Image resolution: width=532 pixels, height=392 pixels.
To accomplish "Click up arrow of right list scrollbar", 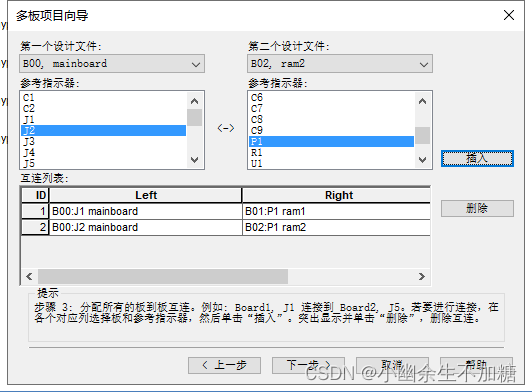I will click(x=422, y=101).
